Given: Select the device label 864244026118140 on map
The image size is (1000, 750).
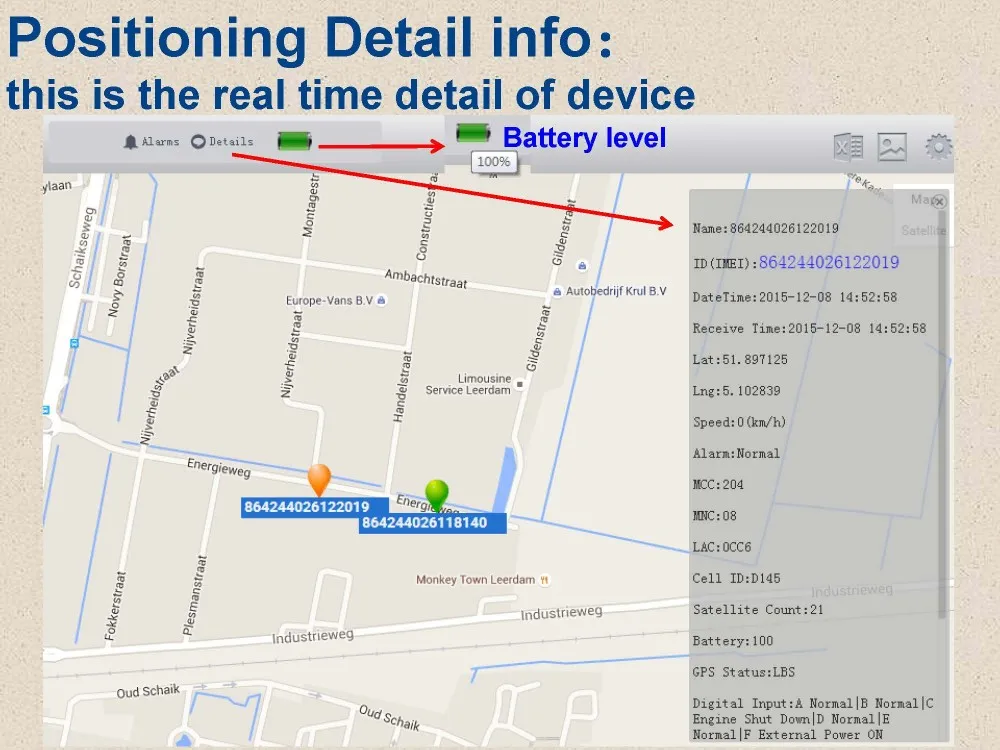Looking at the screenshot, I should pyautogui.click(x=433, y=522).
